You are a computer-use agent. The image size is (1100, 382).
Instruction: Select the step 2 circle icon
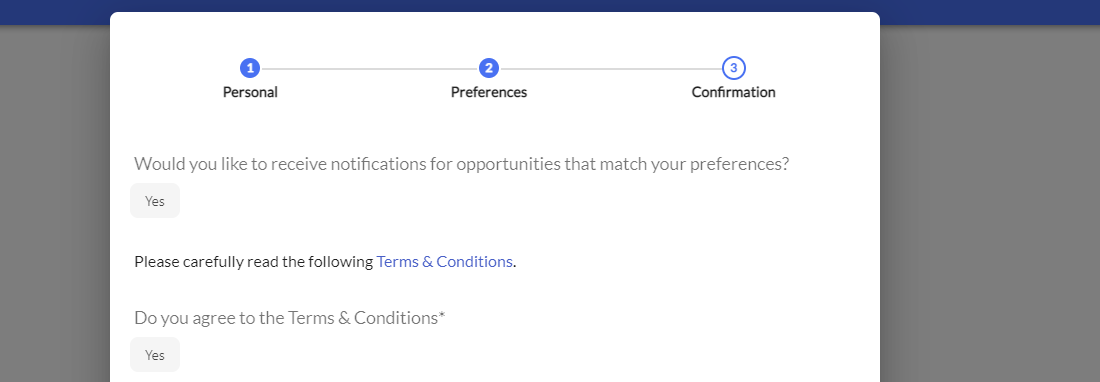click(x=488, y=68)
